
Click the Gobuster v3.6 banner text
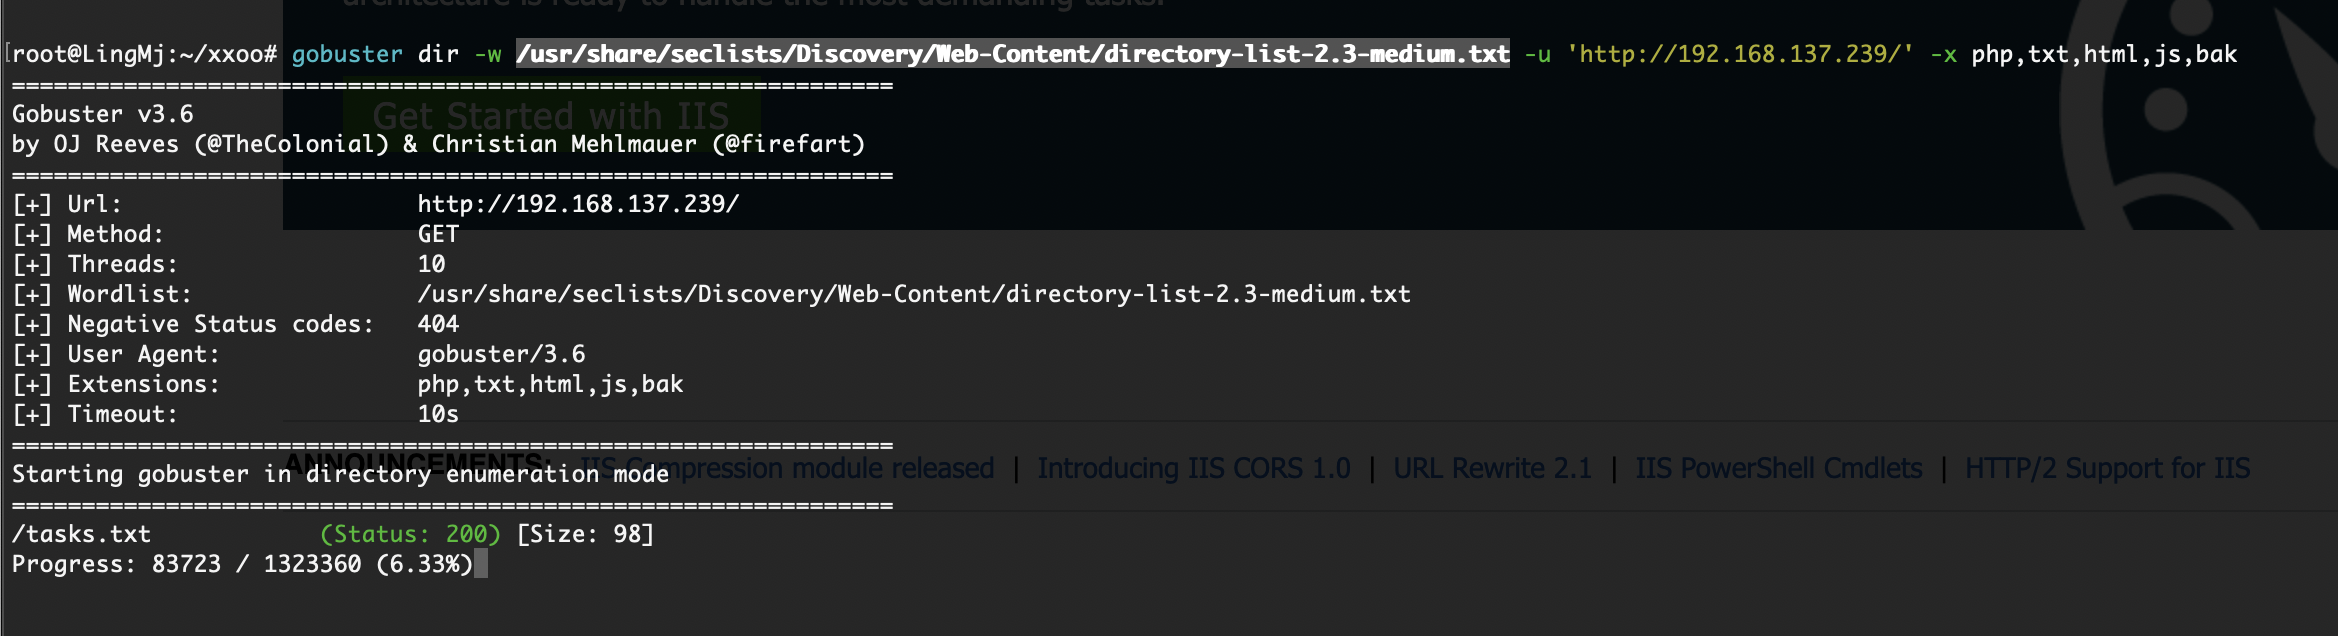point(102,114)
